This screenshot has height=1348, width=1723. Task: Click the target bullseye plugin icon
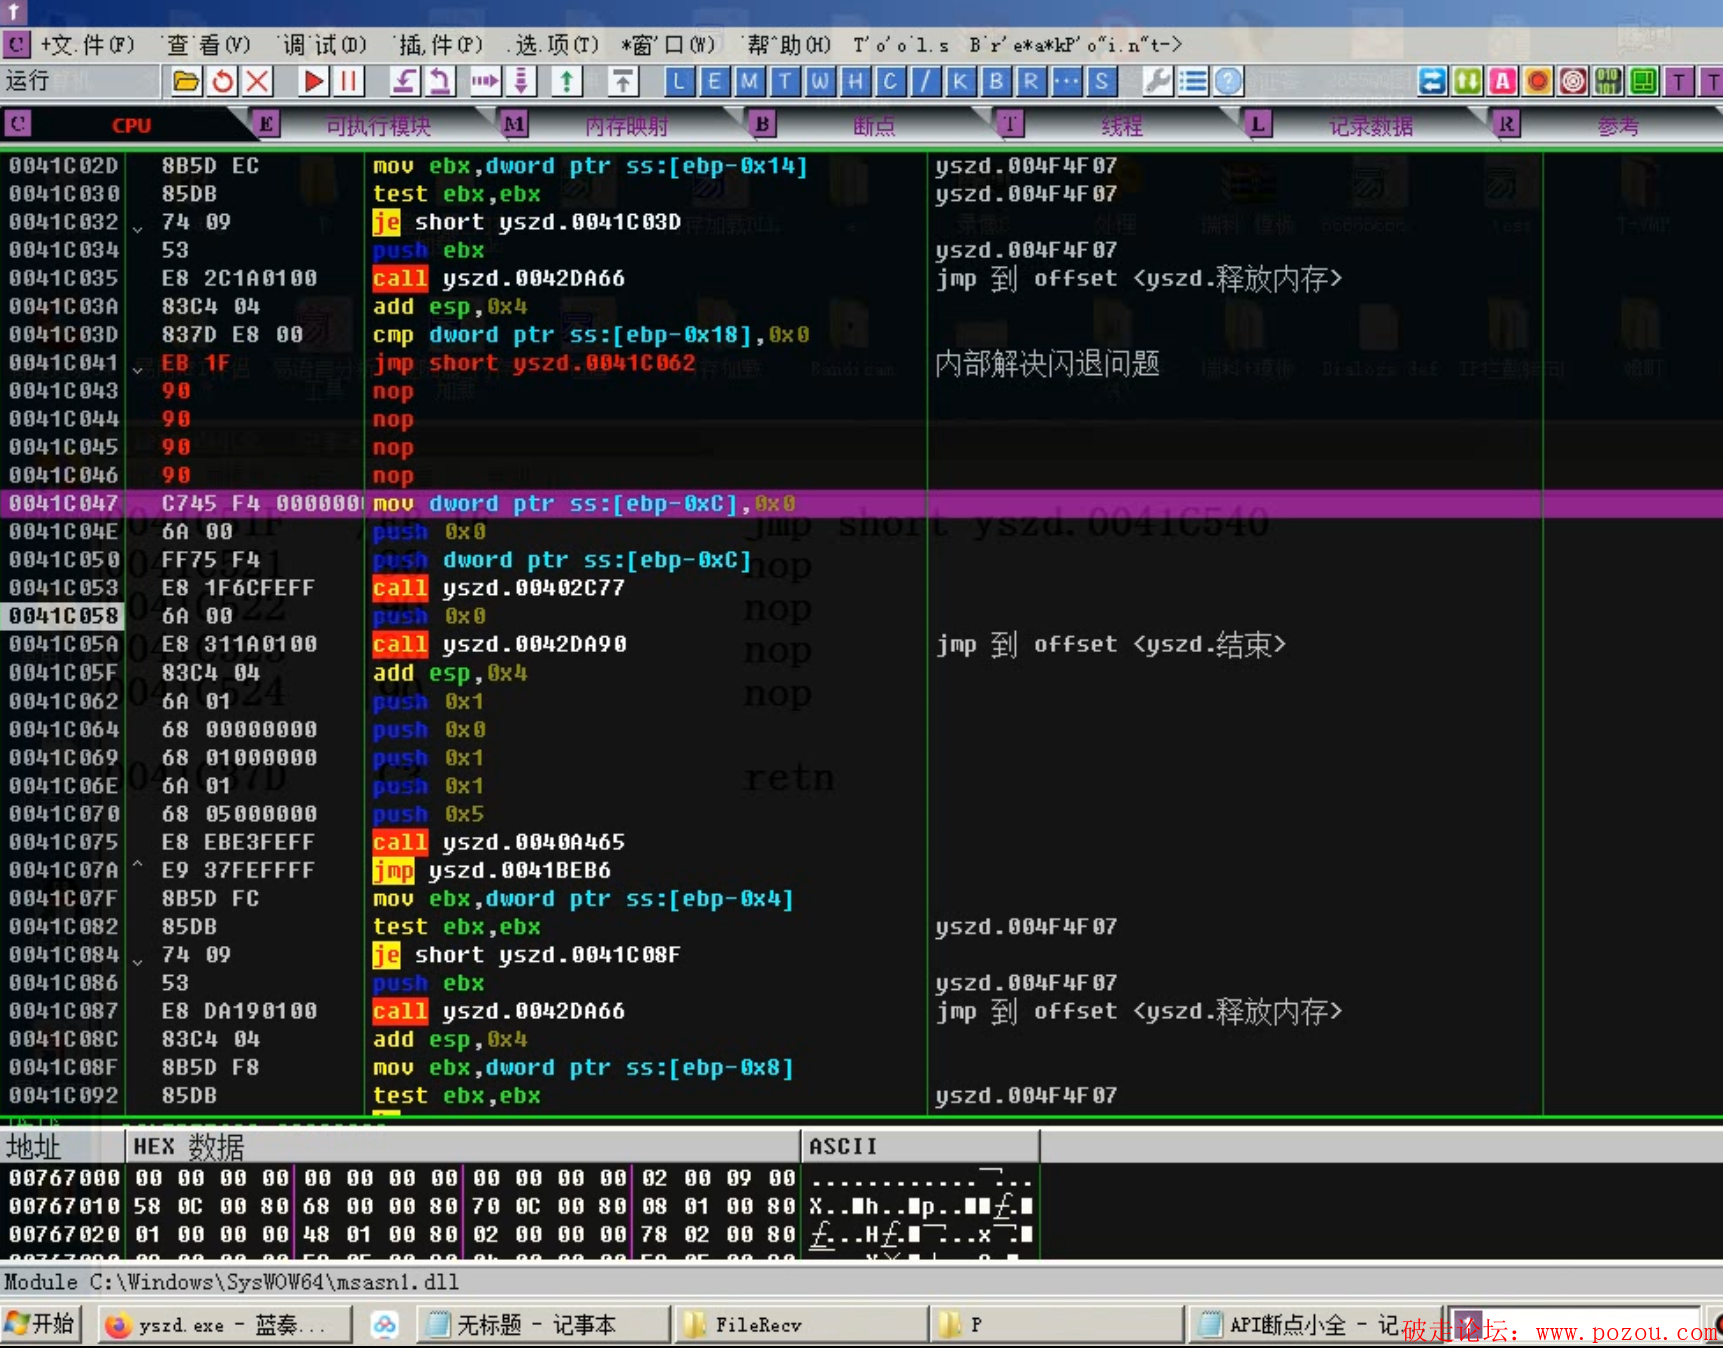pos(1573,81)
